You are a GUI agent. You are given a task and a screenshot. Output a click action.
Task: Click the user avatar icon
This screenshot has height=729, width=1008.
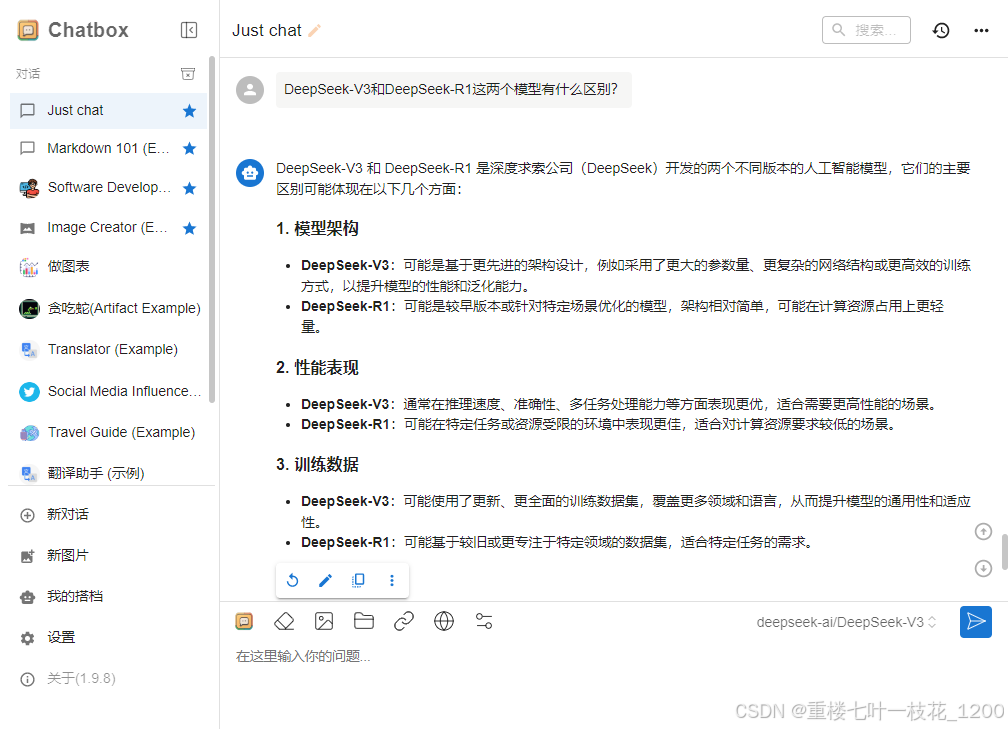point(250,90)
